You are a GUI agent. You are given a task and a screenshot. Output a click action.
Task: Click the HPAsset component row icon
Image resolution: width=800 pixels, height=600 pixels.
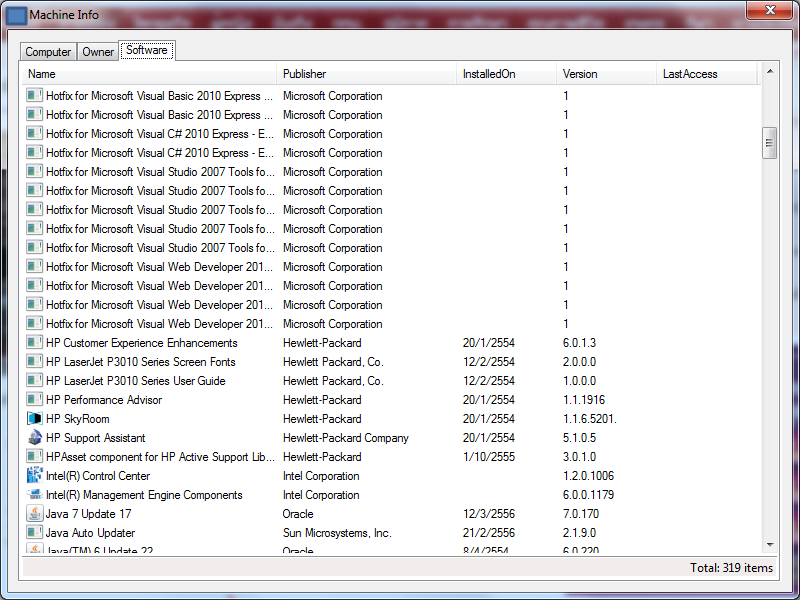tap(34, 457)
